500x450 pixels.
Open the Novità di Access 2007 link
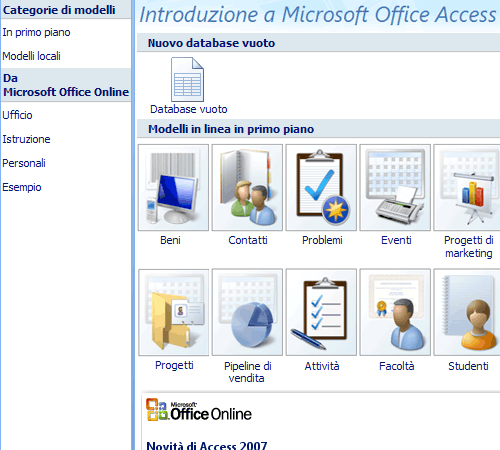coord(207,445)
